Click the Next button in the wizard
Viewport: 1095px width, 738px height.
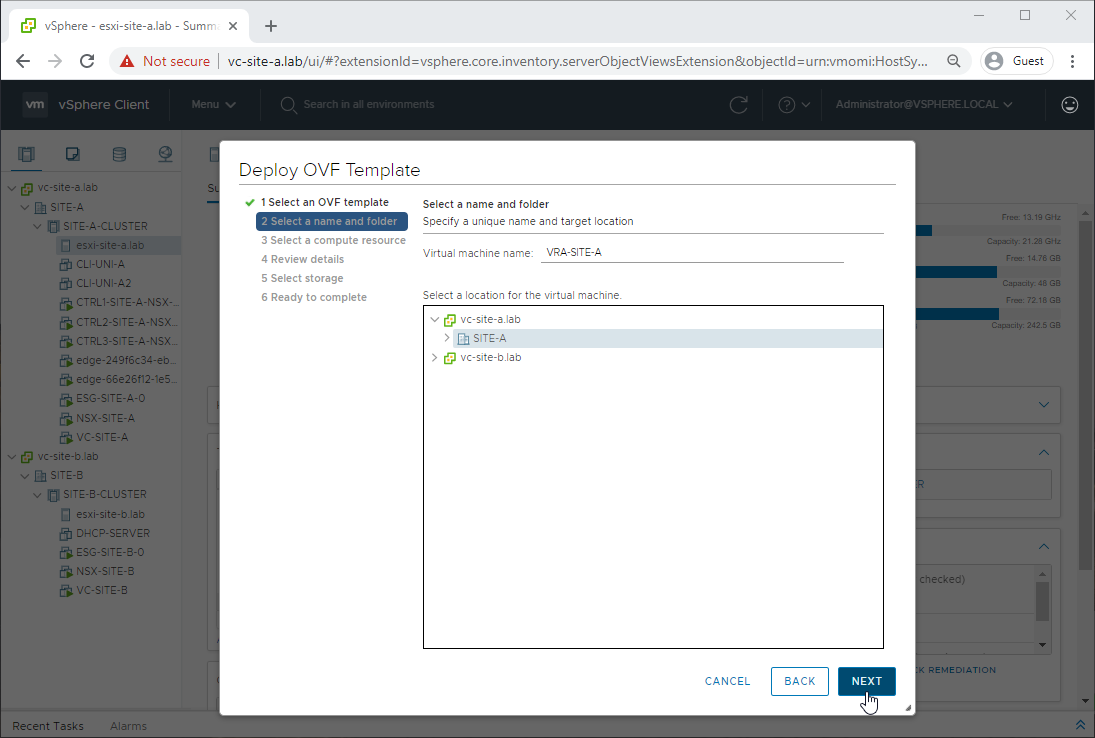click(866, 681)
